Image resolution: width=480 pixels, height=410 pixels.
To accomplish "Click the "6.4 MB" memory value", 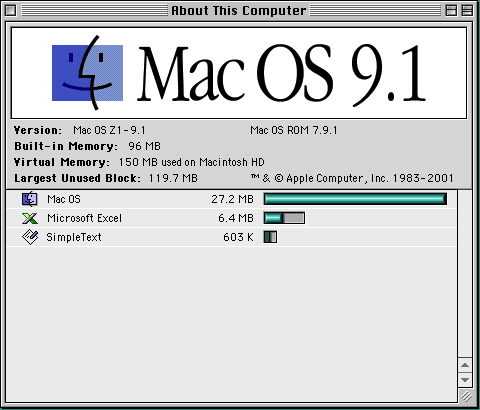I will pyautogui.click(x=236, y=218).
